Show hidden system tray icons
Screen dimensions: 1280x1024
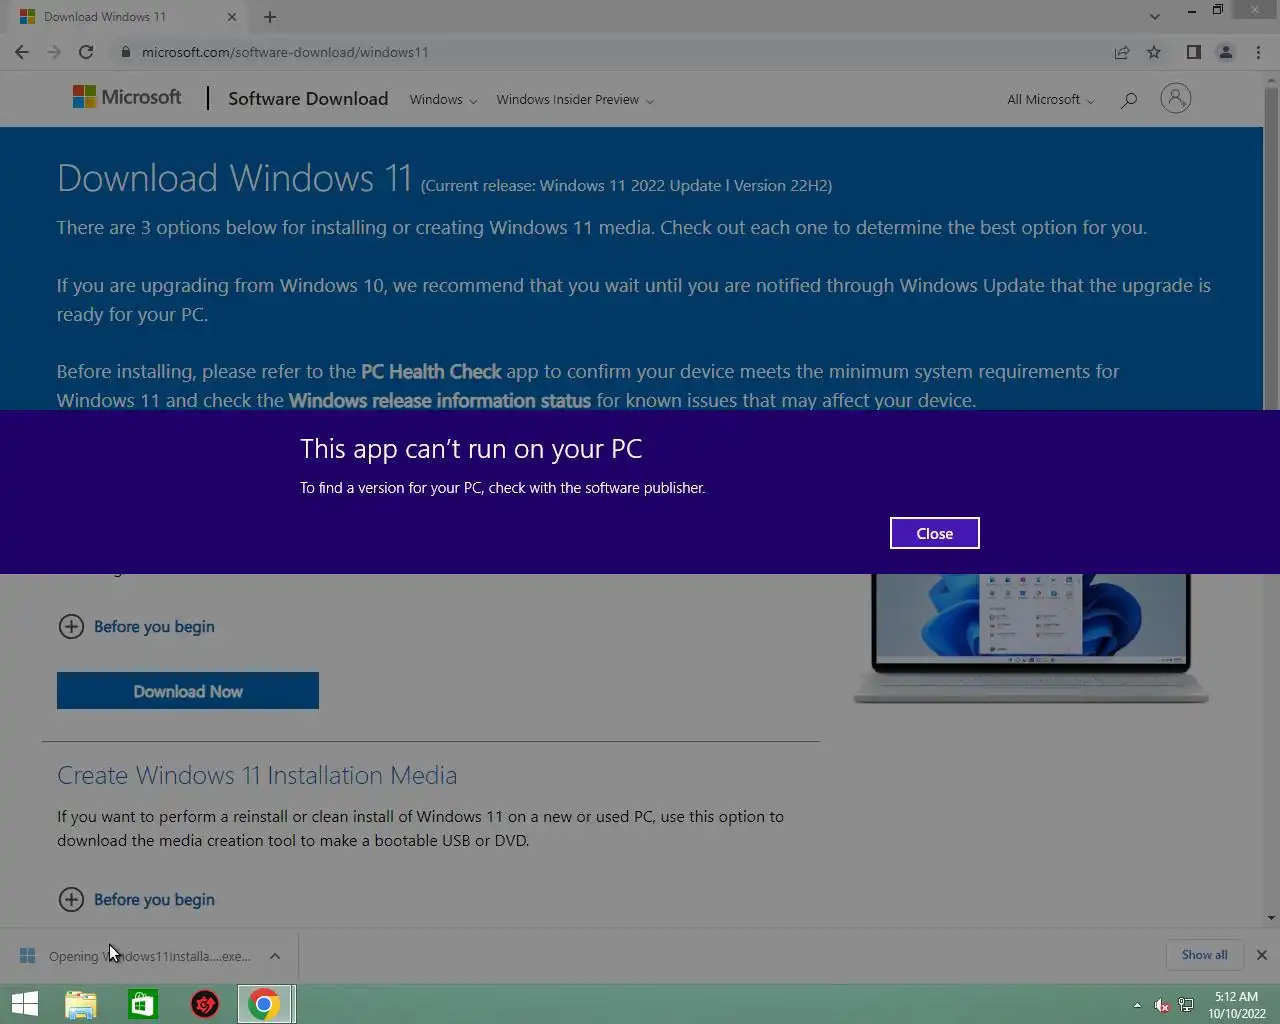point(1137,1005)
